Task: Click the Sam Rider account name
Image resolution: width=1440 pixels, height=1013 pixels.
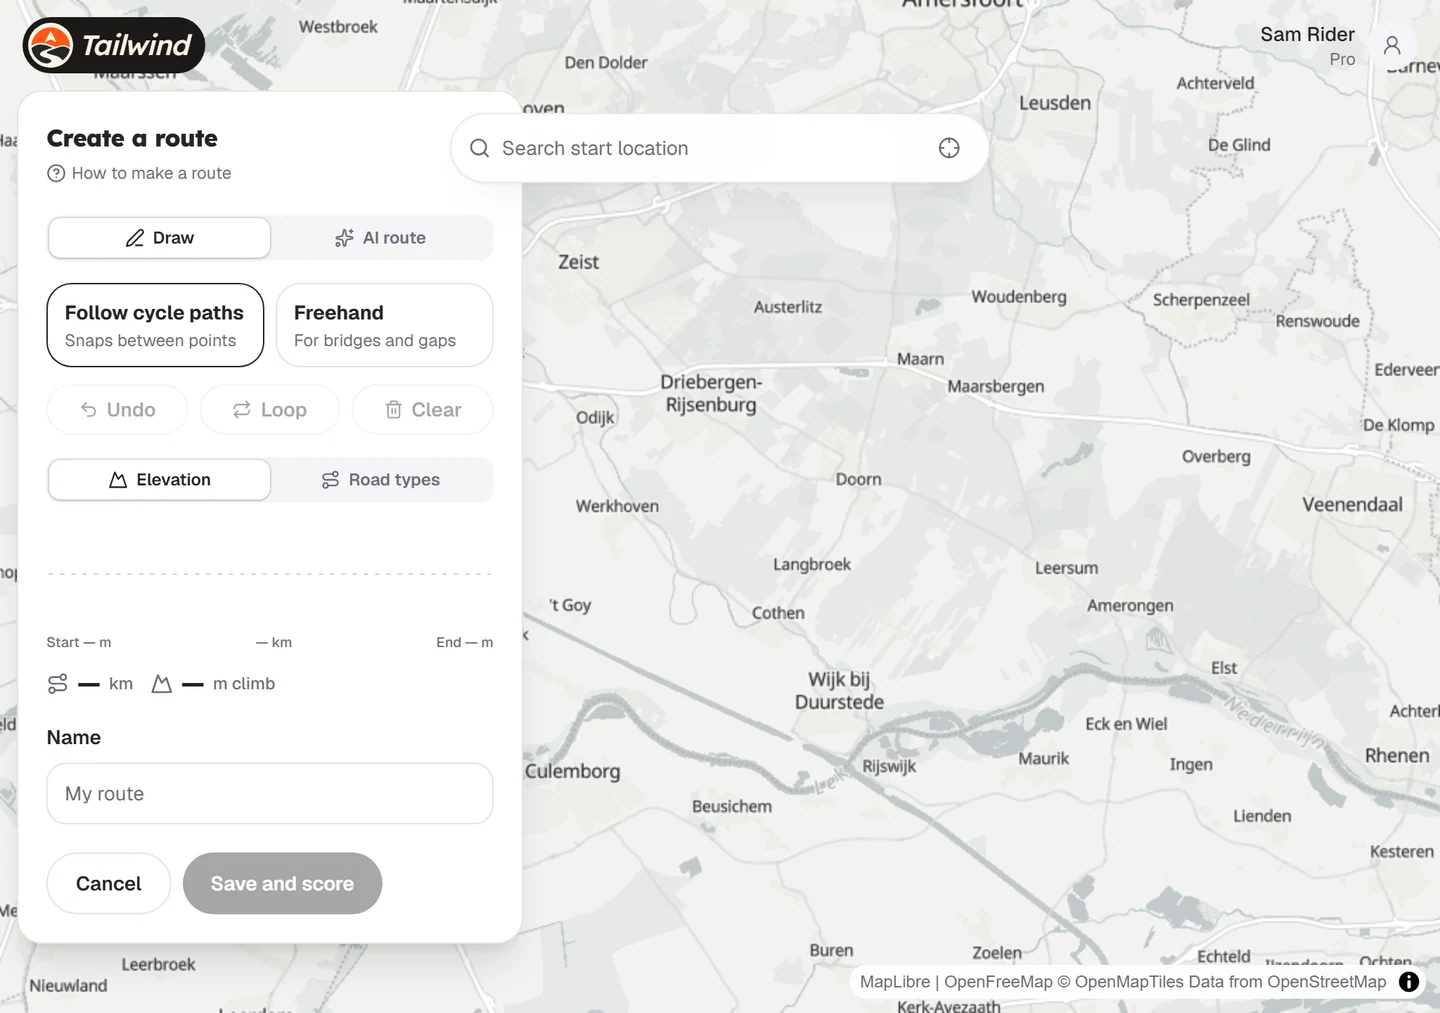Action: click(1307, 34)
